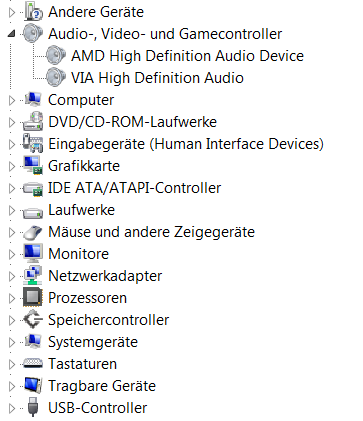Select VIA High Definition Audio device
This screenshot has height=421, width=363.
click(157, 78)
